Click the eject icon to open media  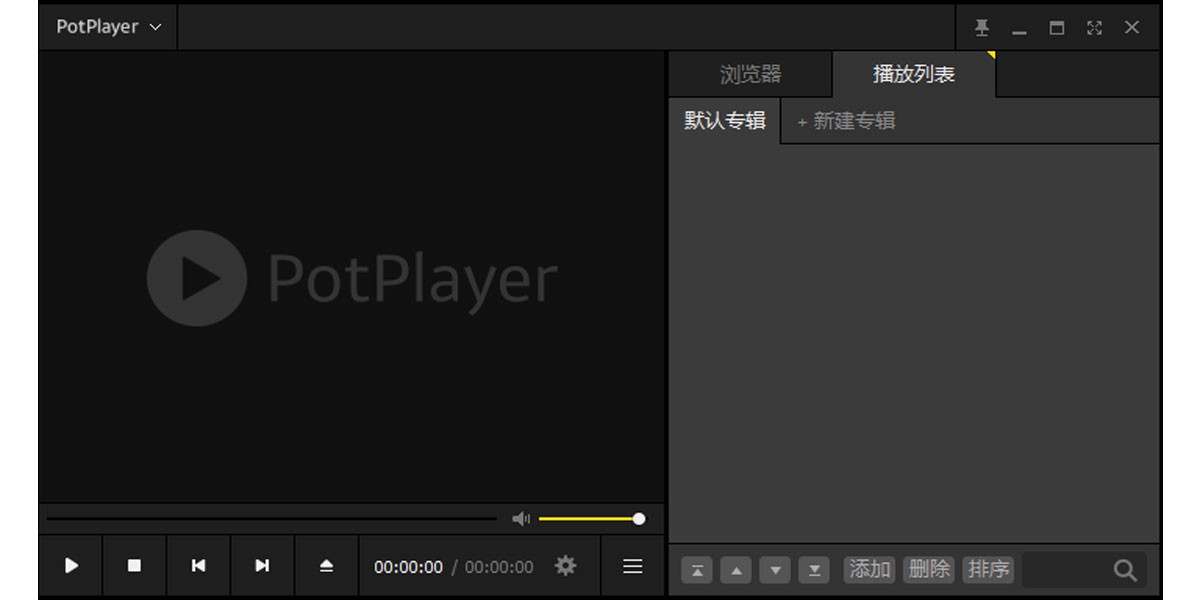coord(326,566)
